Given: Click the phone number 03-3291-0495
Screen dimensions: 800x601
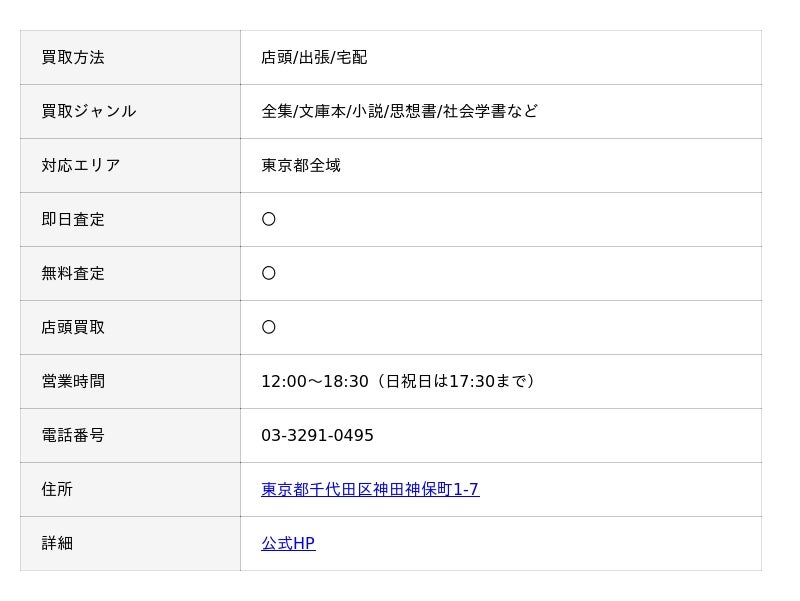Looking at the screenshot, I should [x=317, y=435].
